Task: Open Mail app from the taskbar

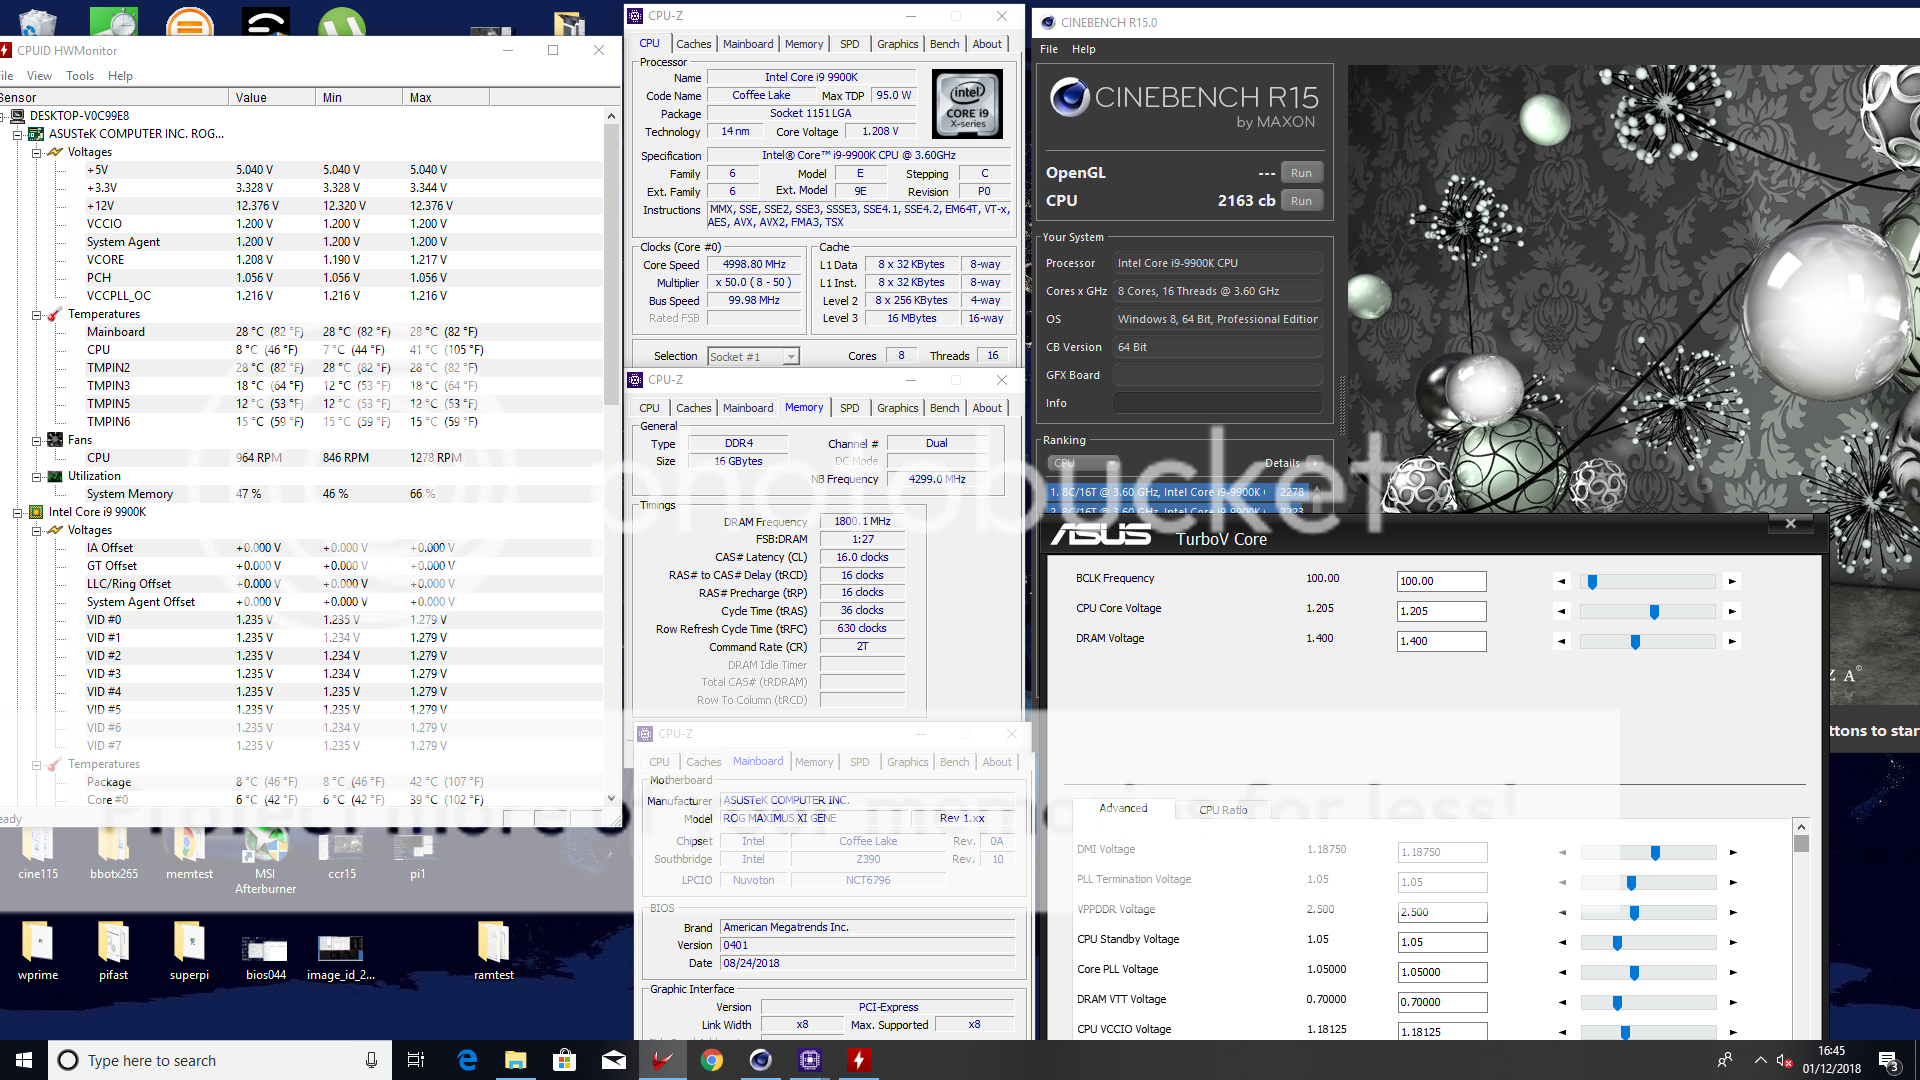Action: click(x=613, y=1060)
